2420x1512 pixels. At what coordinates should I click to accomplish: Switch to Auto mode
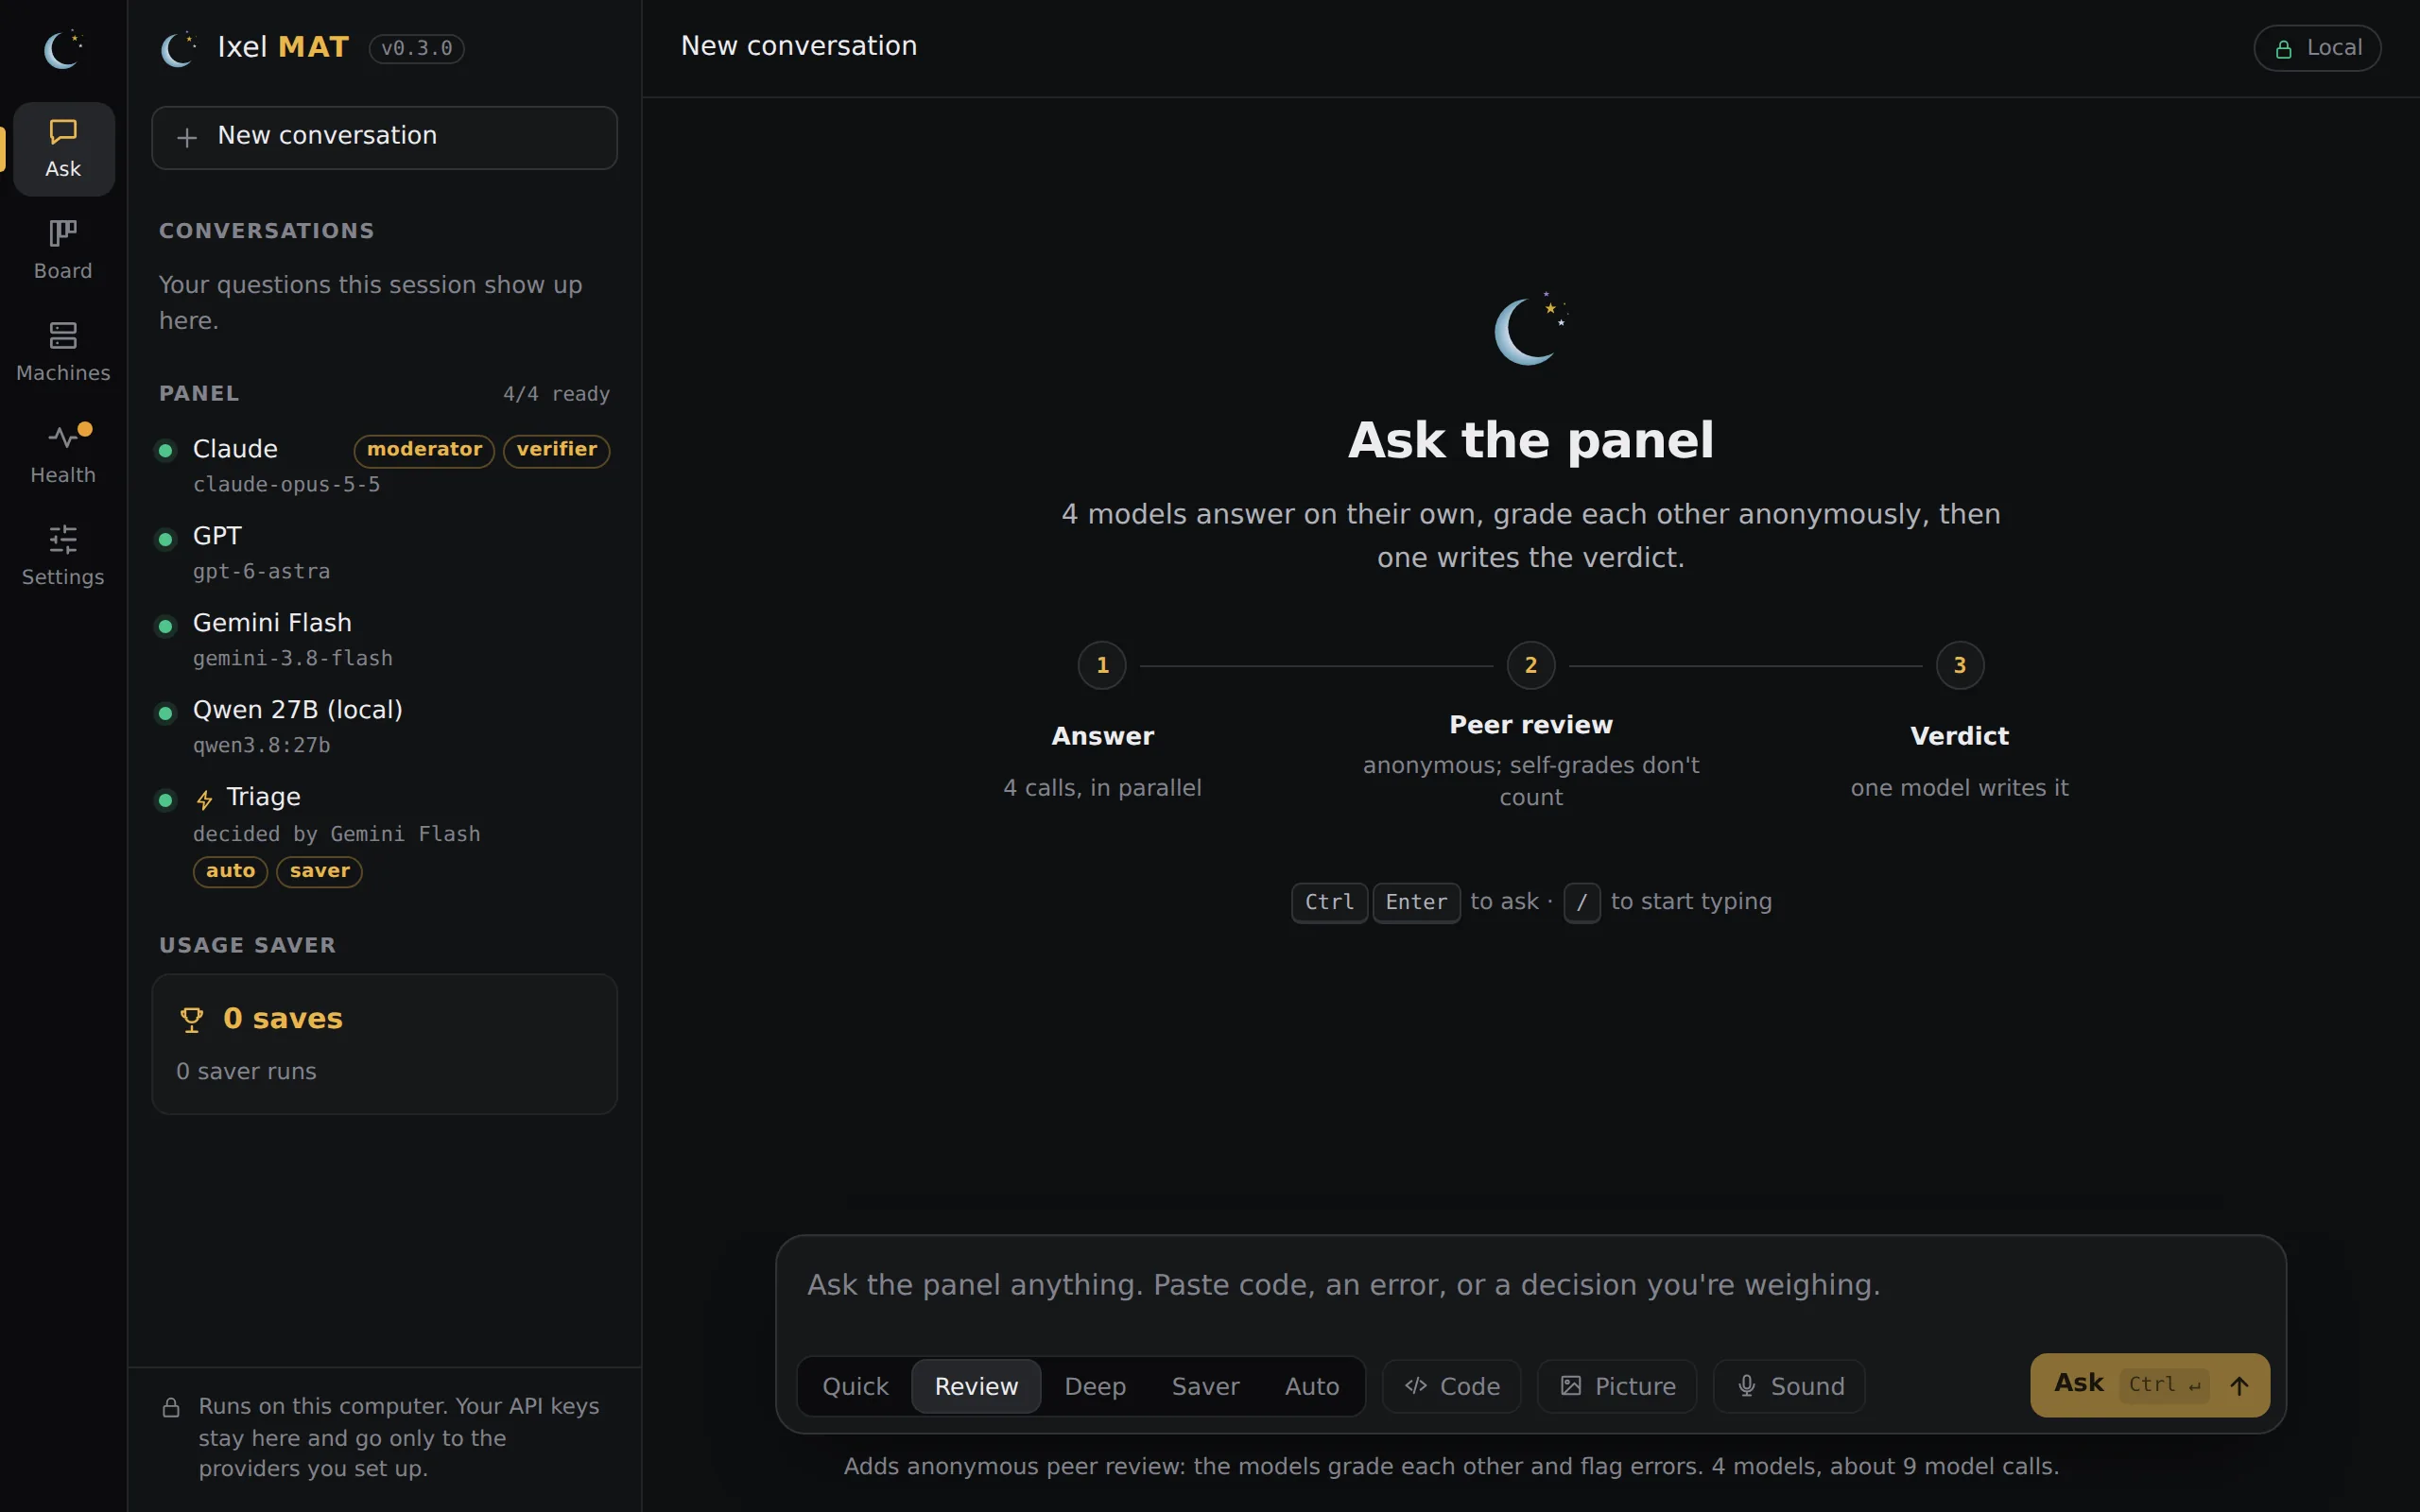(1312, 1386)
